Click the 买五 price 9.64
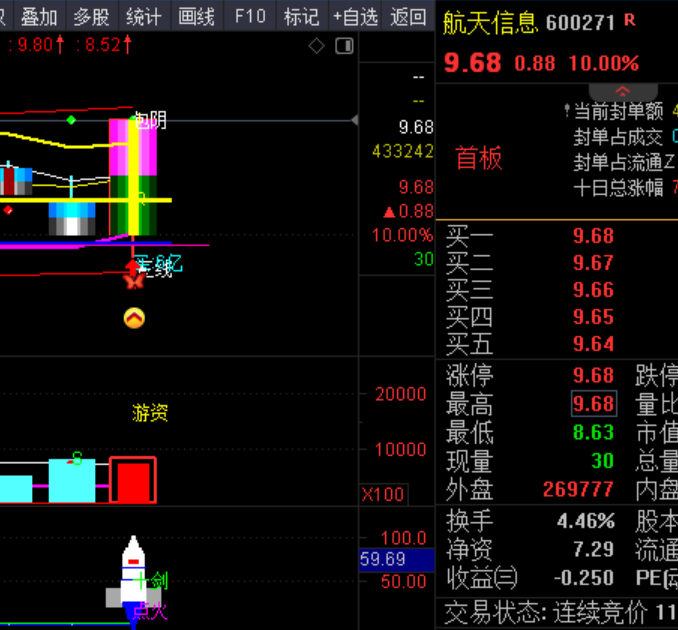 593,344
